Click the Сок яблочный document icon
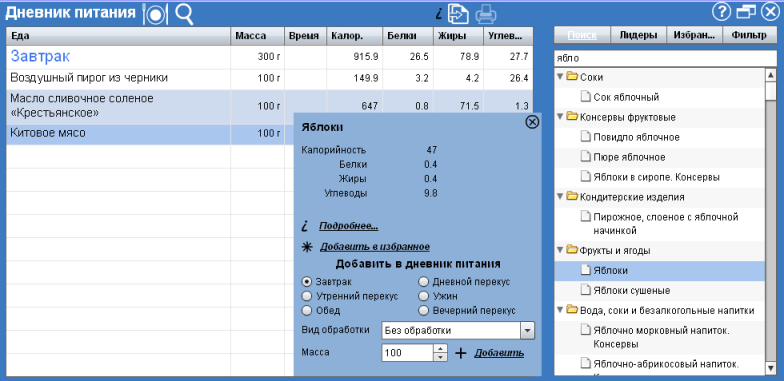The width and height of the screenshot is (784, 381). point(585,97)
